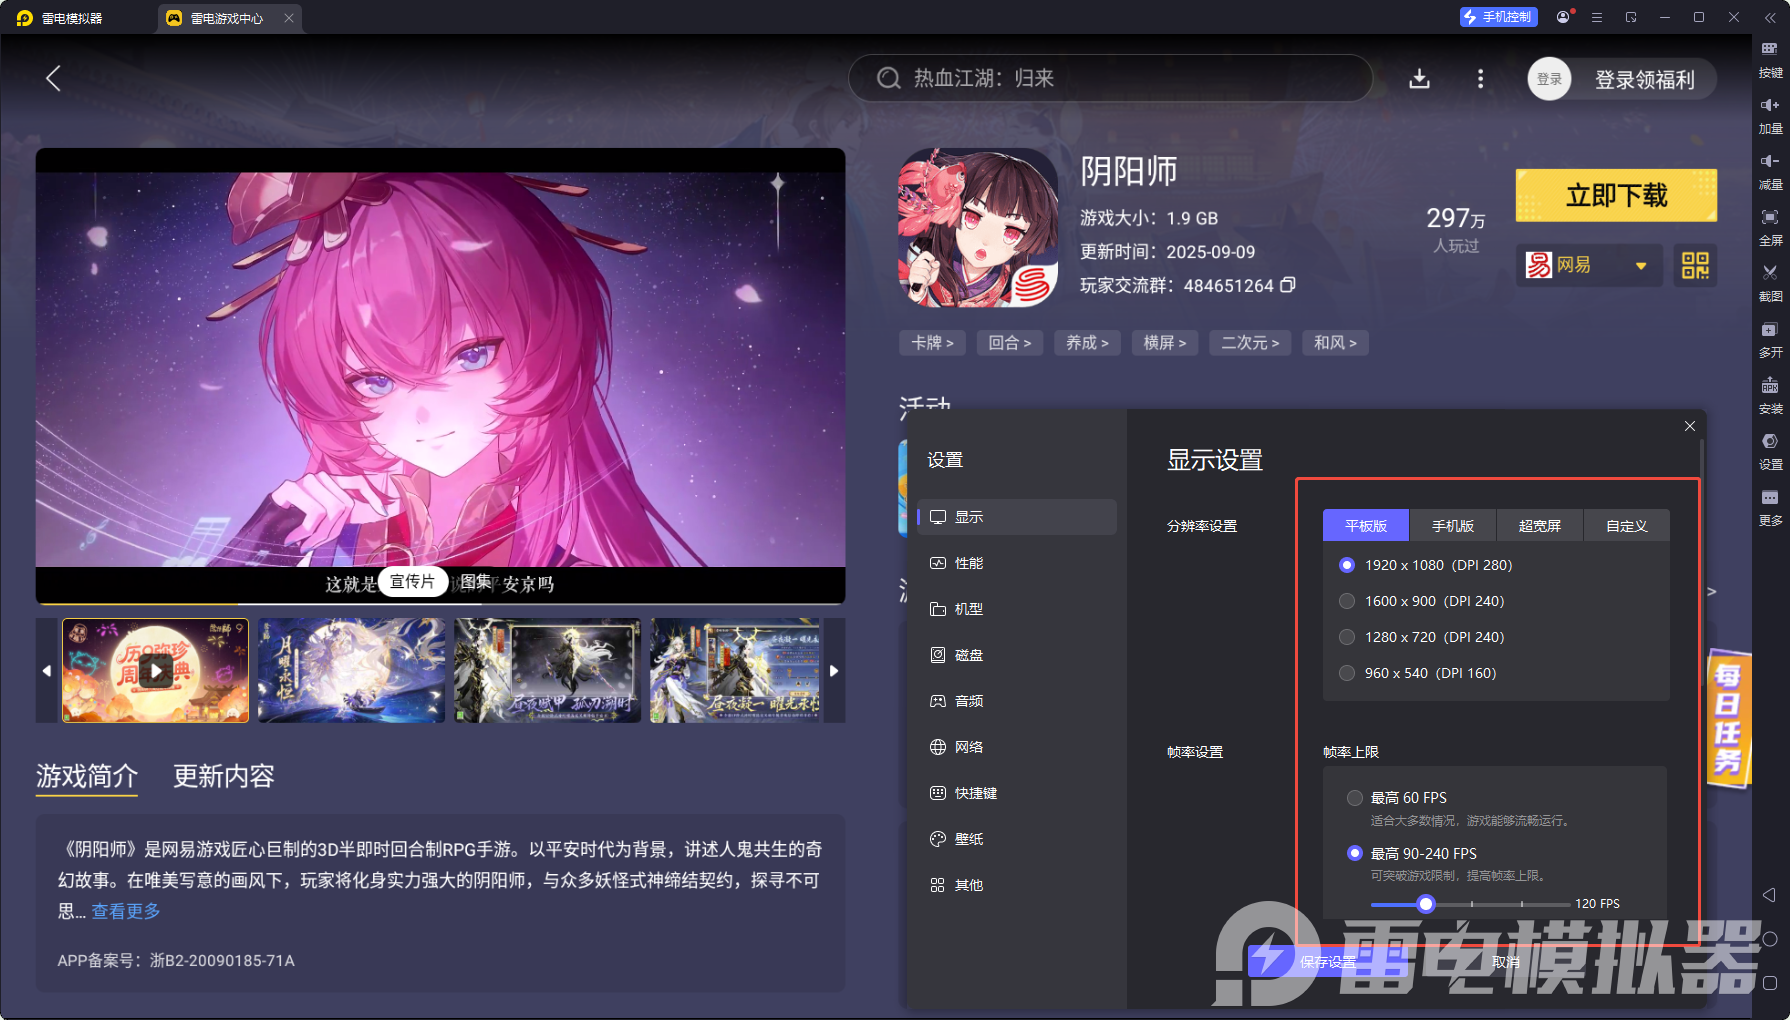
Task: Click the 手机控制 button in title bar
Action: pyautogui.click(x=1498, y=17)
